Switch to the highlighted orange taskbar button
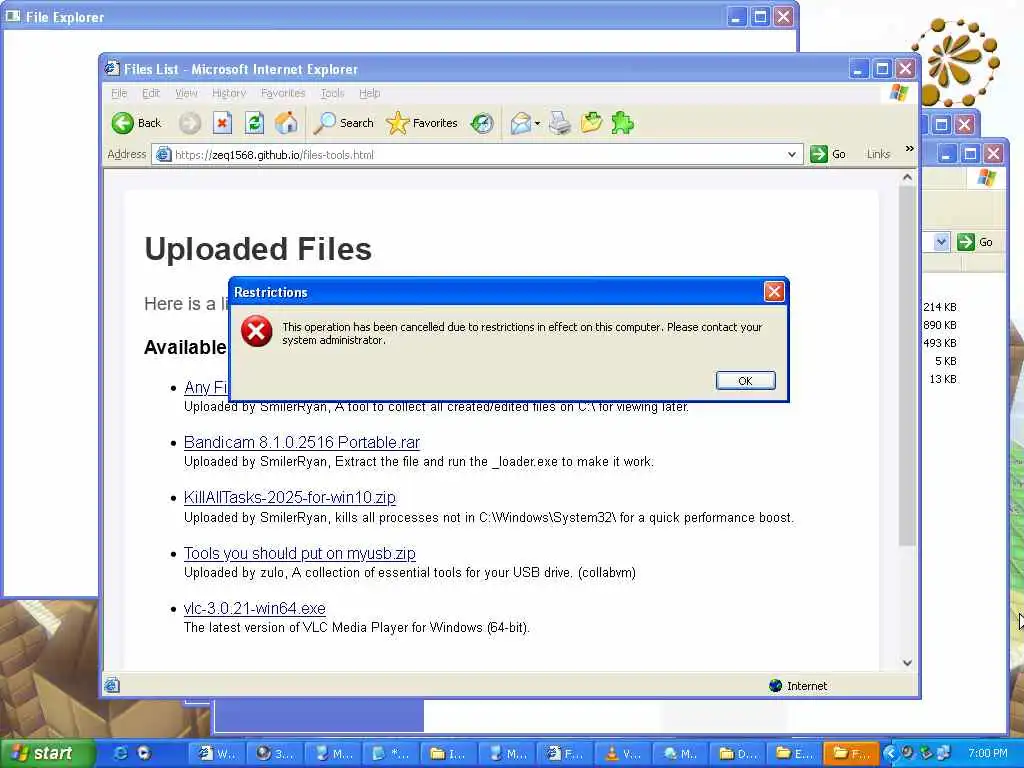 [x=851, y=754]
